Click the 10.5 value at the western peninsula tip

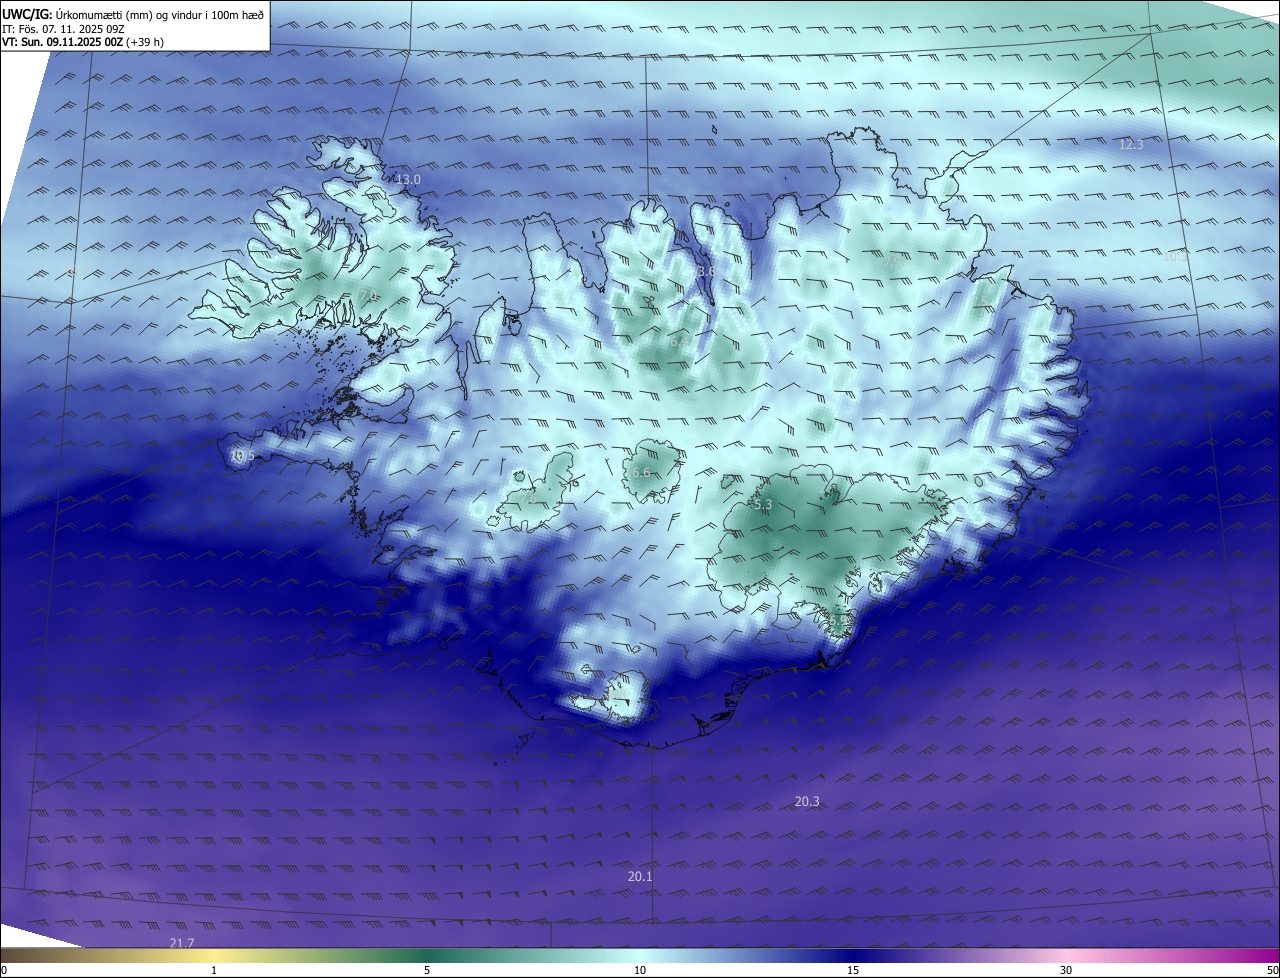(x=242, y=456)
